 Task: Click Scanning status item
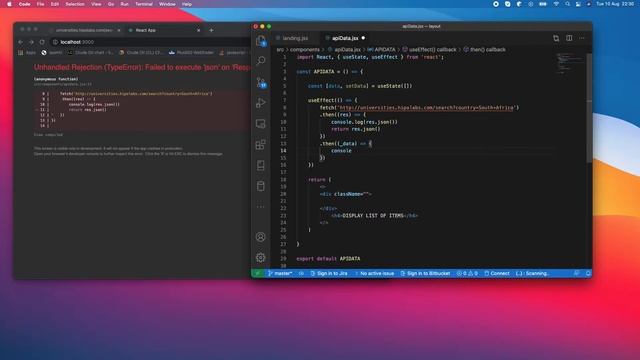533,273
